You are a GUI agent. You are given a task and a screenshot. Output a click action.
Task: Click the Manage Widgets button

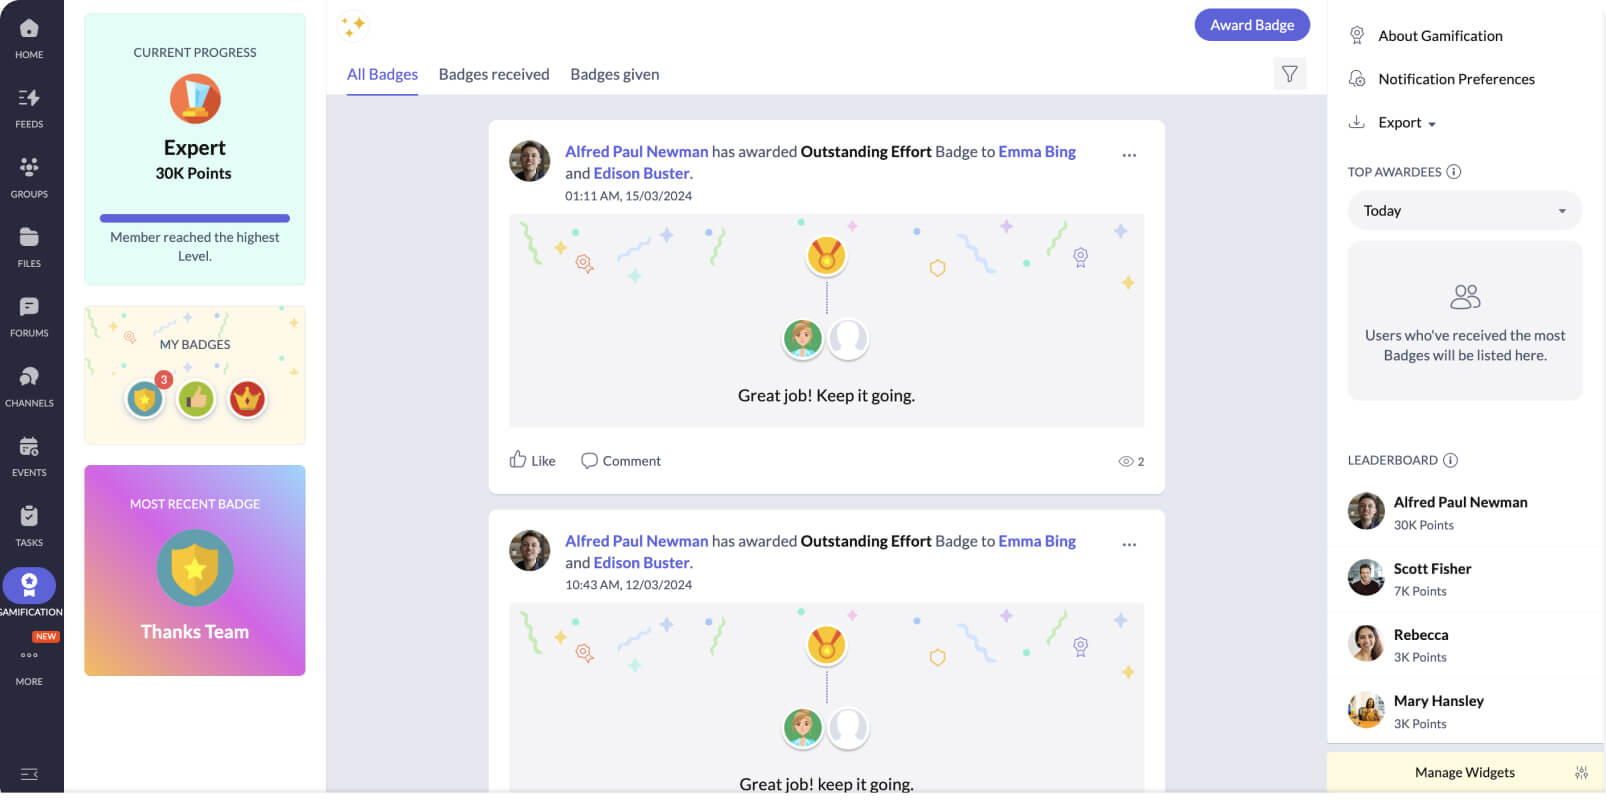[1465, 773]
